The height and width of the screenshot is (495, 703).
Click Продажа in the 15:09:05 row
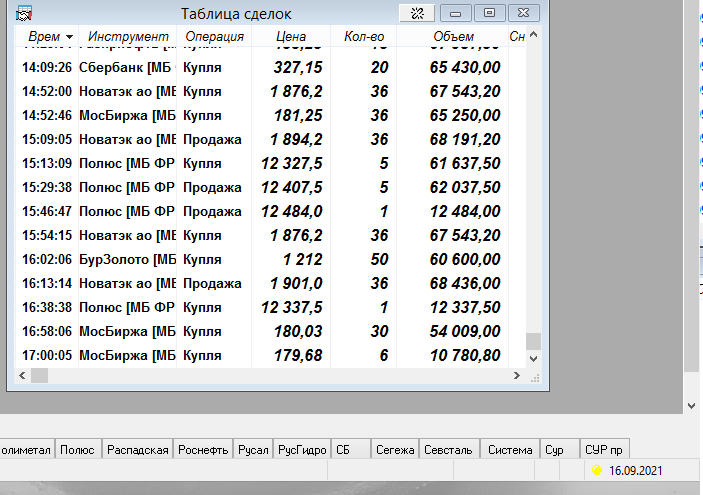212,139
